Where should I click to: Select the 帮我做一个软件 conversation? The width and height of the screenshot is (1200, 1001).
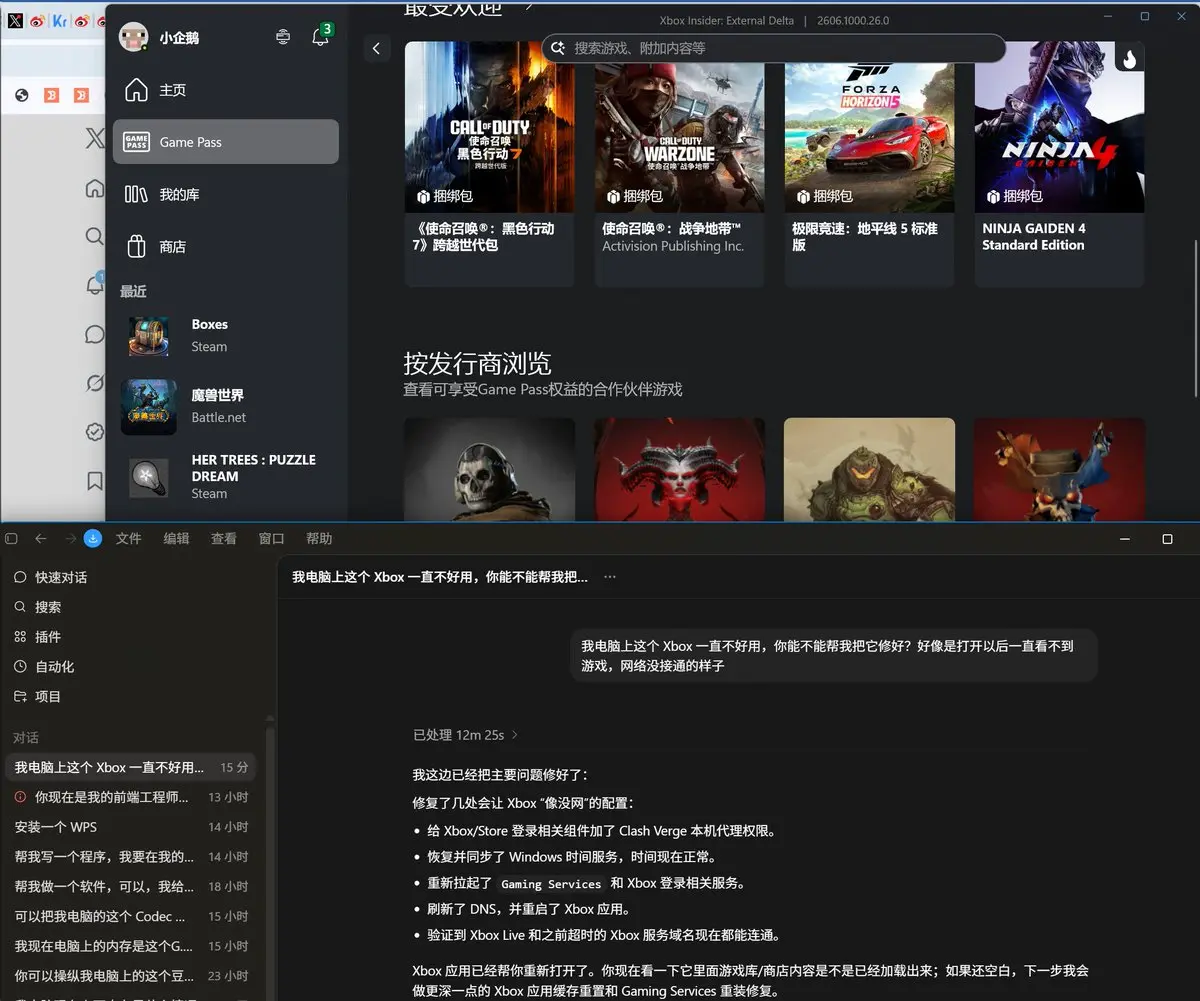pos(130,886)
